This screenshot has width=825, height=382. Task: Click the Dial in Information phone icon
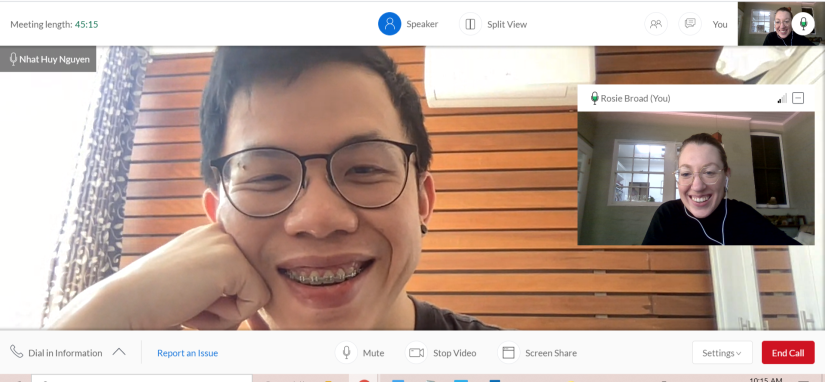pyautogui.click(x=17, y=352)
